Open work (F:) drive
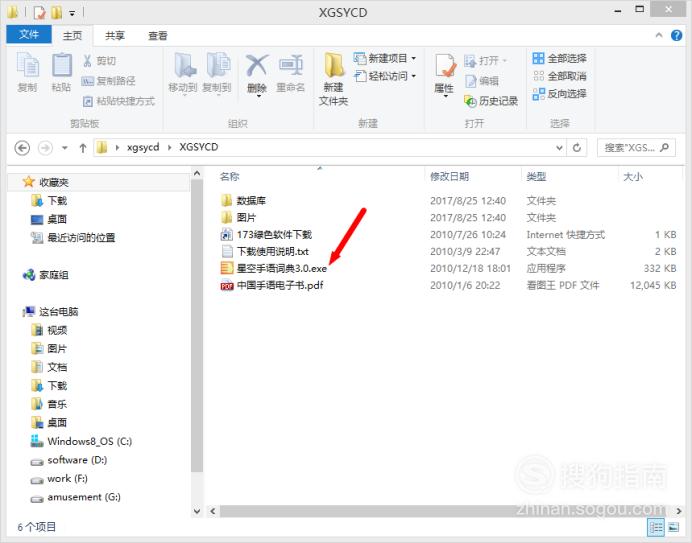Screen dimensions: 692x543 tap(67, 479)
